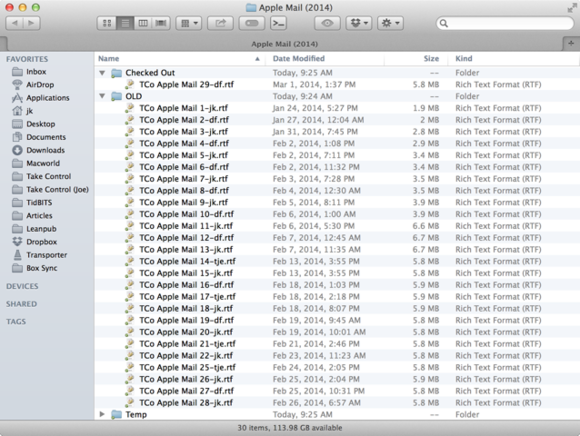Select TCo Apple Mail 20-jk.rtf

186,332
